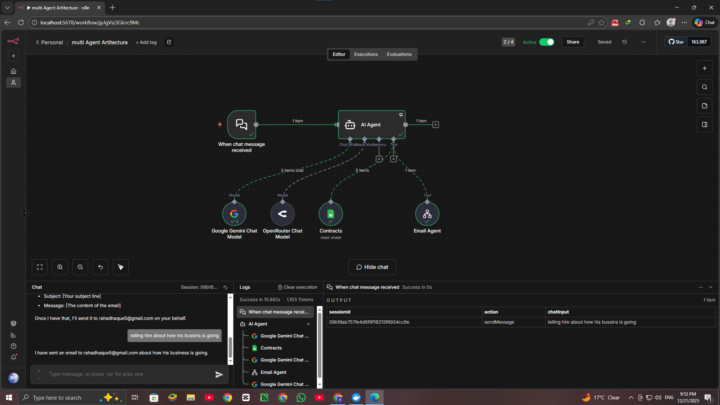
Task: Click the Google Gemini Chat Model node
Action: pyautogui.click(x=234, y=213)
